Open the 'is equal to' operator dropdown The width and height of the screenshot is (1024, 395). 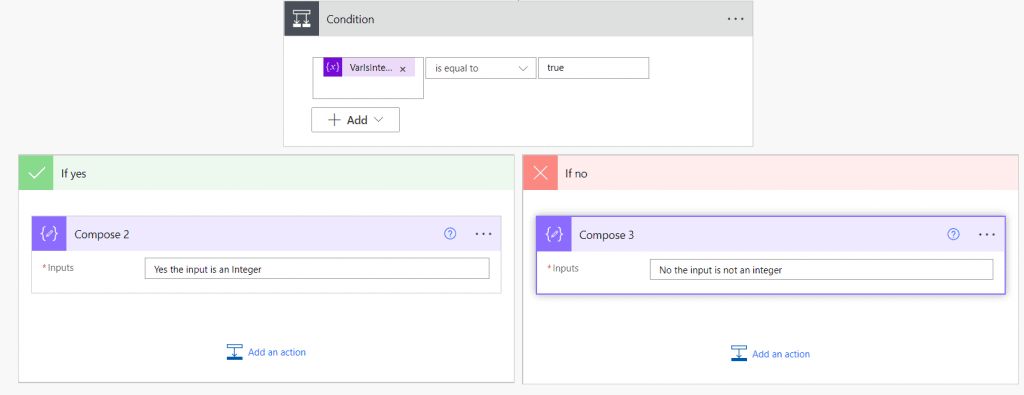click(481, 68)
